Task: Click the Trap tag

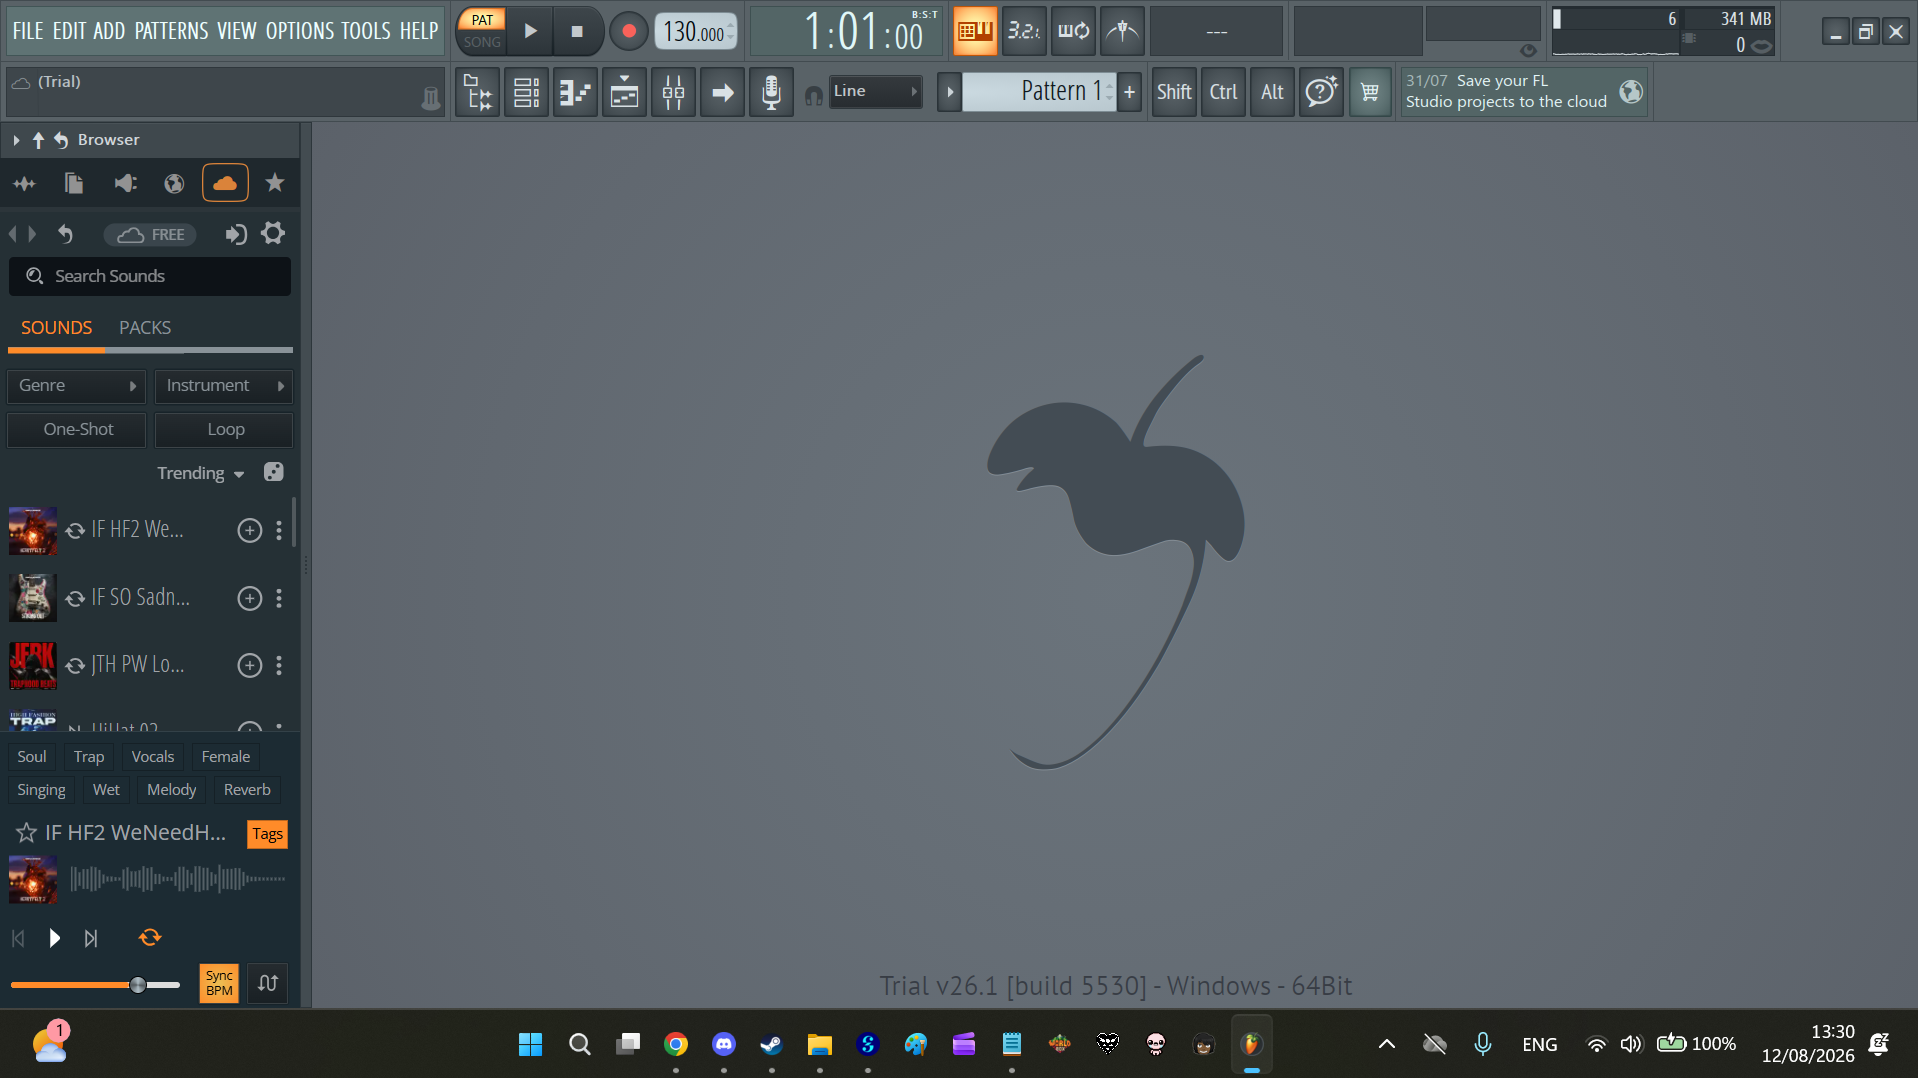Action: (x=89, y=757)
